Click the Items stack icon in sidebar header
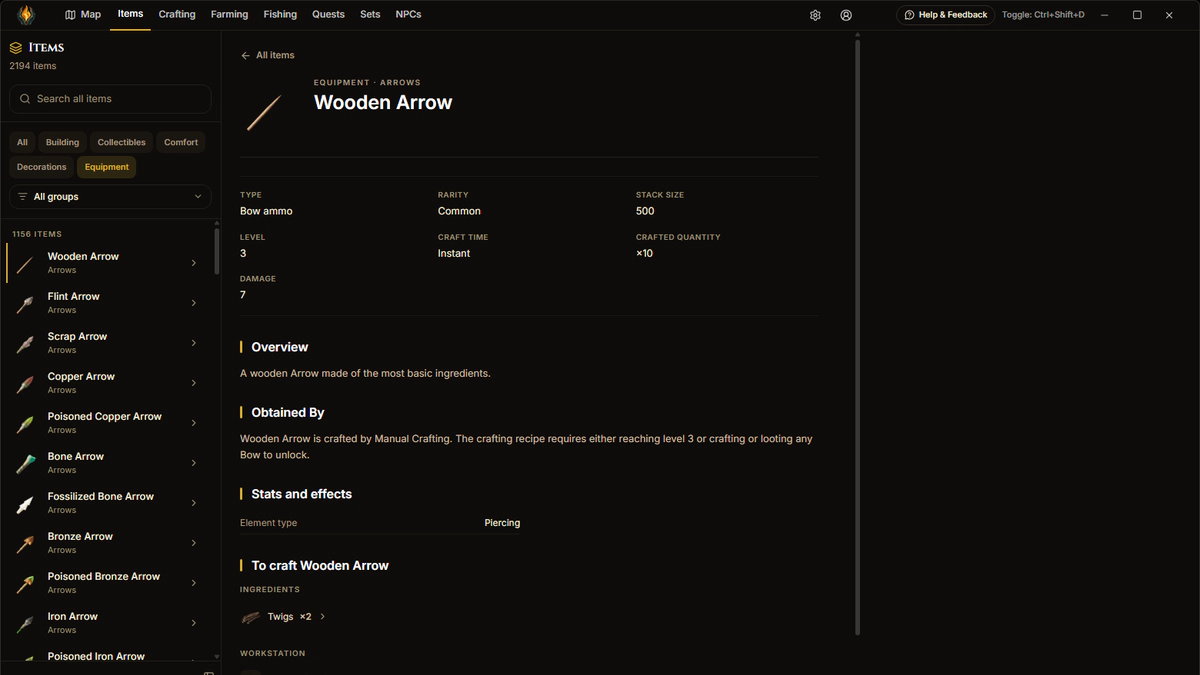The height and width of the screenshot is (675, 1200). click(x=16, y=47)
